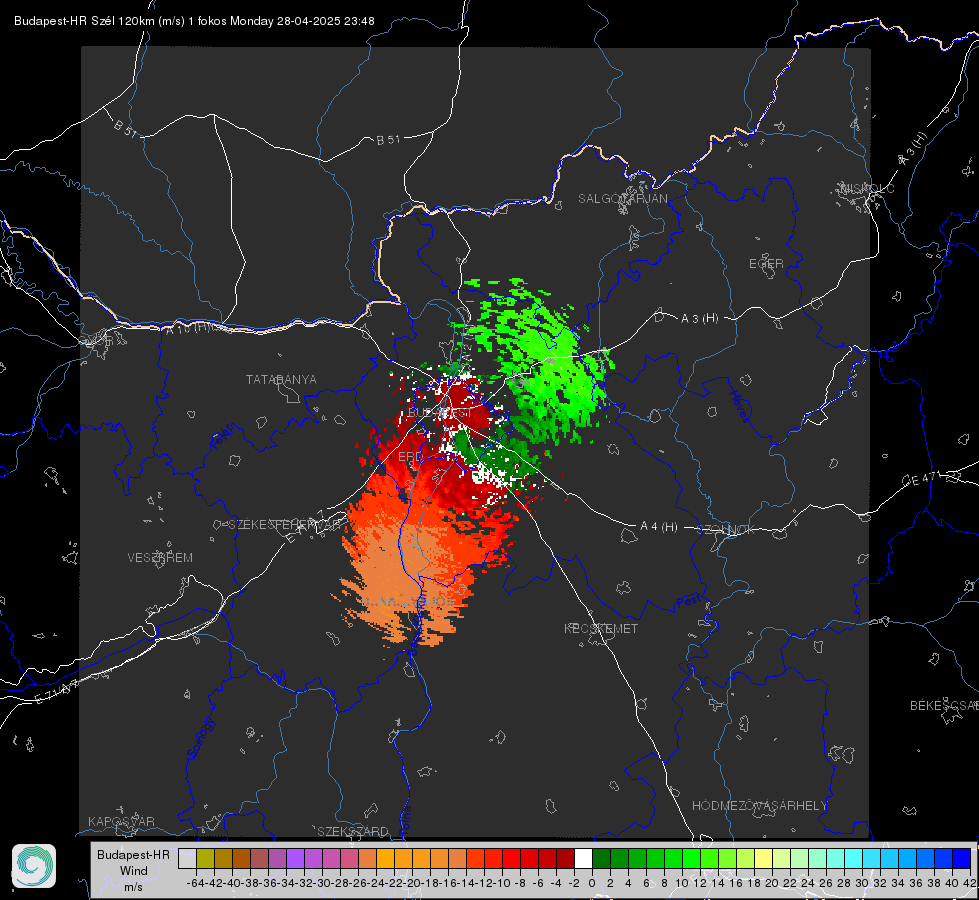Click the yellow legend swatch above 18
The width and height of the screenshot is (979, 900).
click(764, 858)
